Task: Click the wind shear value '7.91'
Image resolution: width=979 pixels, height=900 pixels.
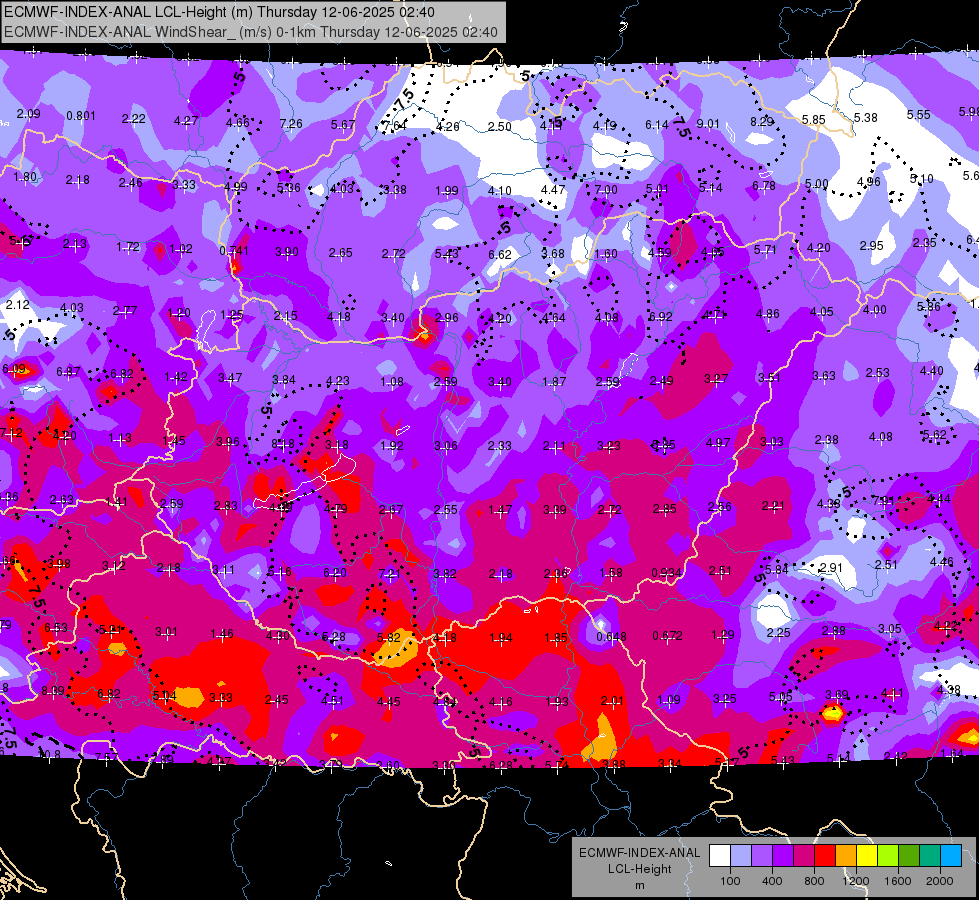Action: (x=882, y=500)
